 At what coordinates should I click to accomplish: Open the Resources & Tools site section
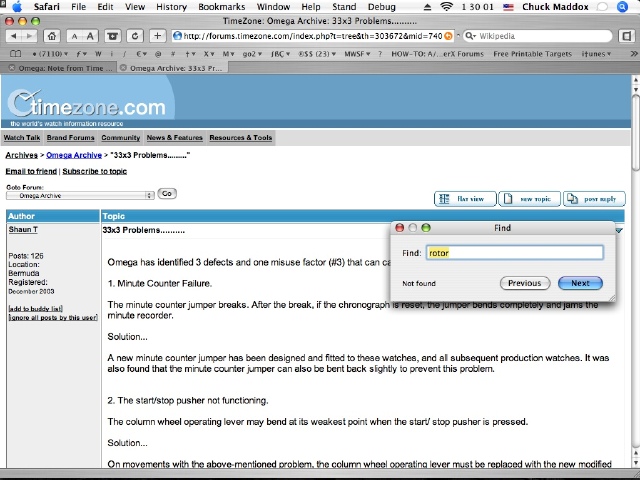(x=241, y=138)
